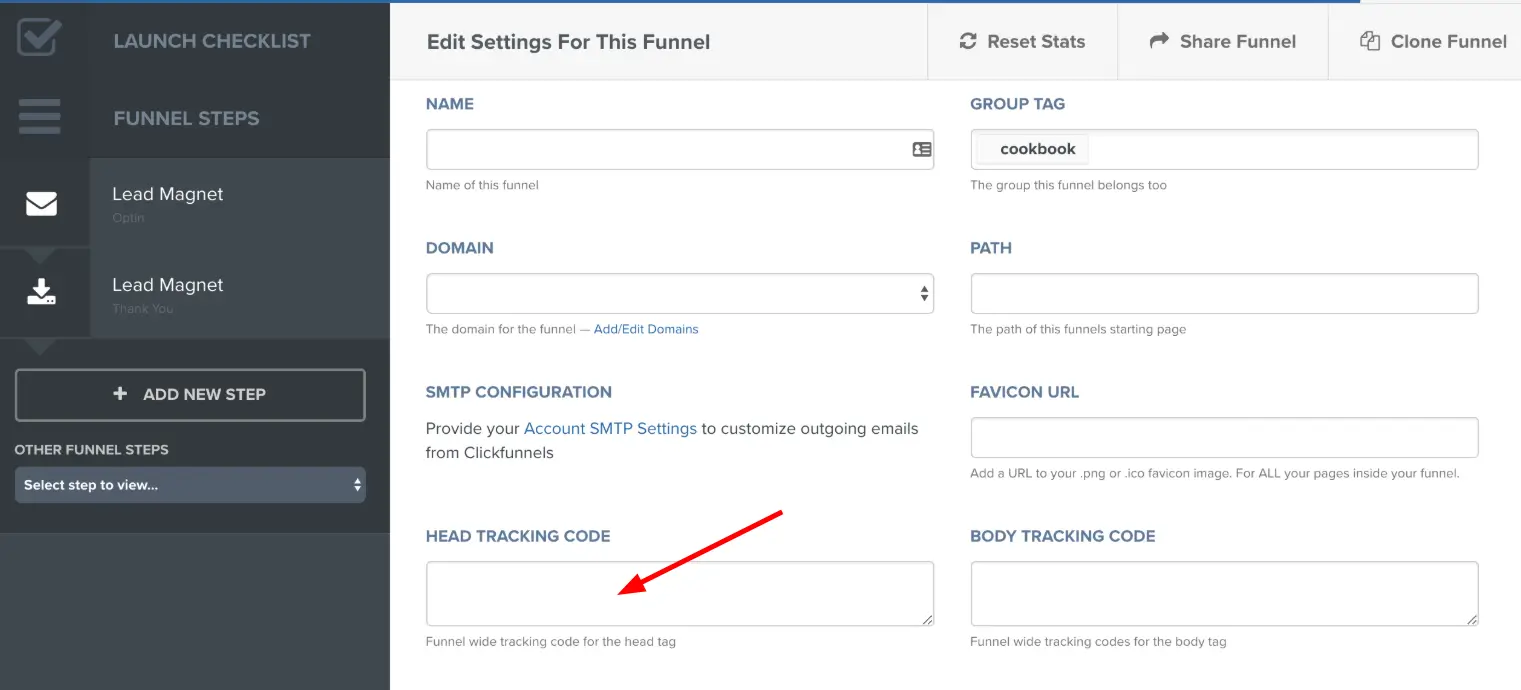Select the 'cookbook' group tag
Image resolution: width=1521 pixels, height=690 pixels.
pyautogui.click(x=1040, y=148)
